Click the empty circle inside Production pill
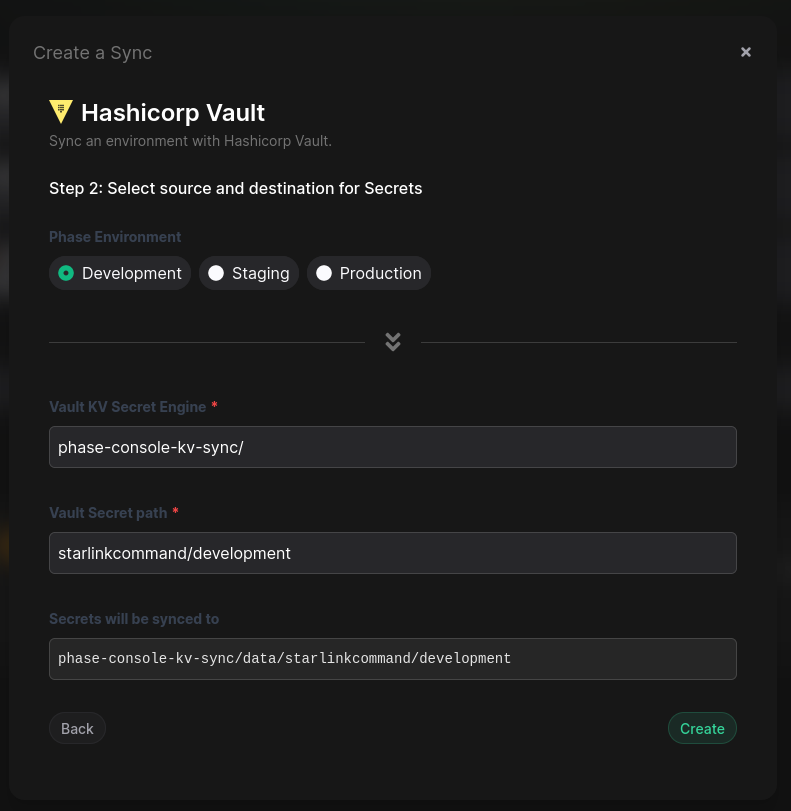Viewport: 791px width, 811px height. (x=324, y=273)
